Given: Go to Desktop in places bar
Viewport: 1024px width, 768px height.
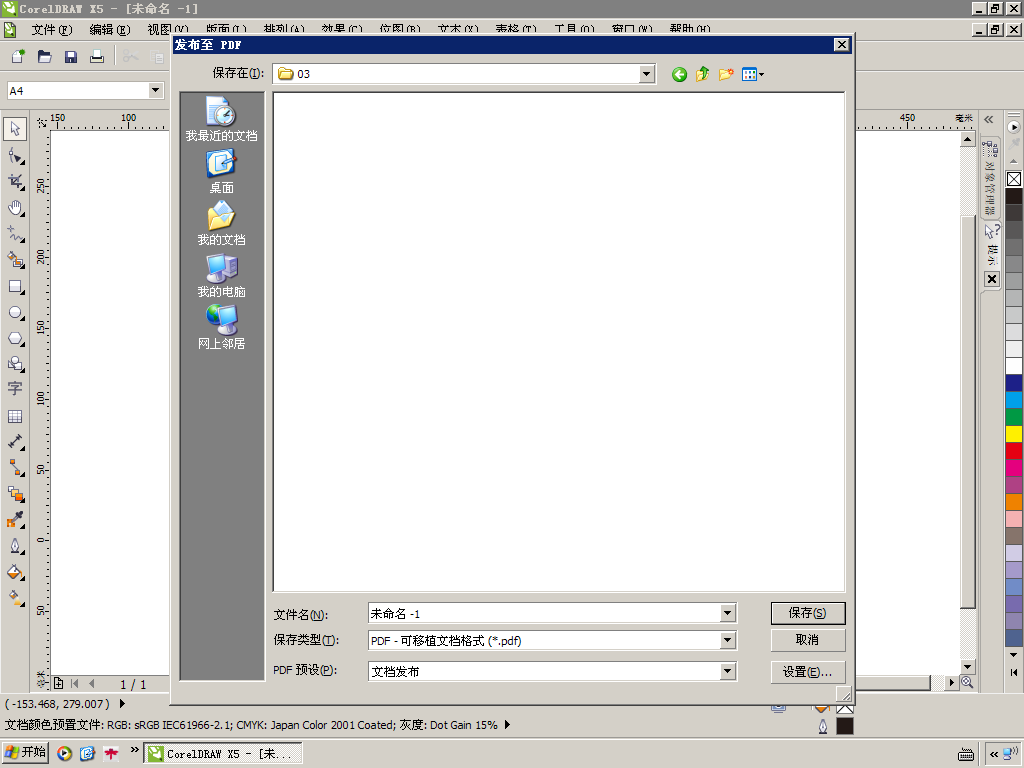Looking at the screenshot, I should (221, 171).
